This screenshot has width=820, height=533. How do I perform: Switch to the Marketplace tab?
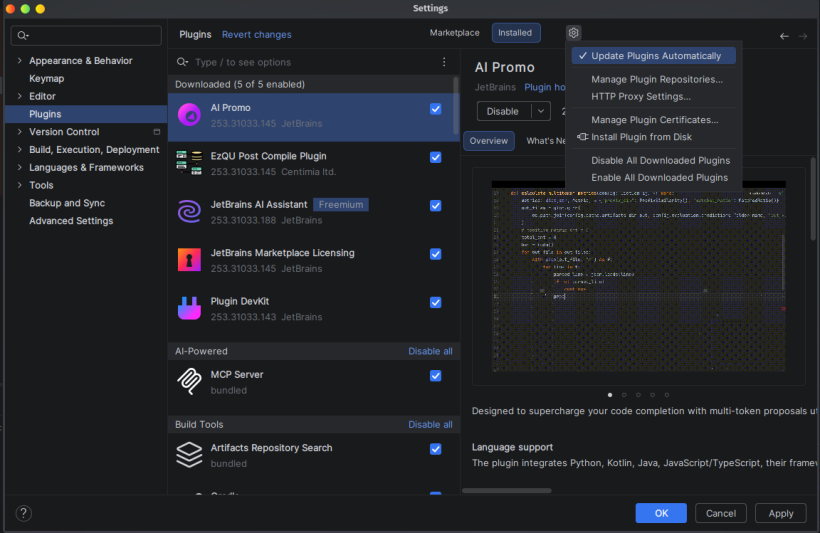[454, 33]
